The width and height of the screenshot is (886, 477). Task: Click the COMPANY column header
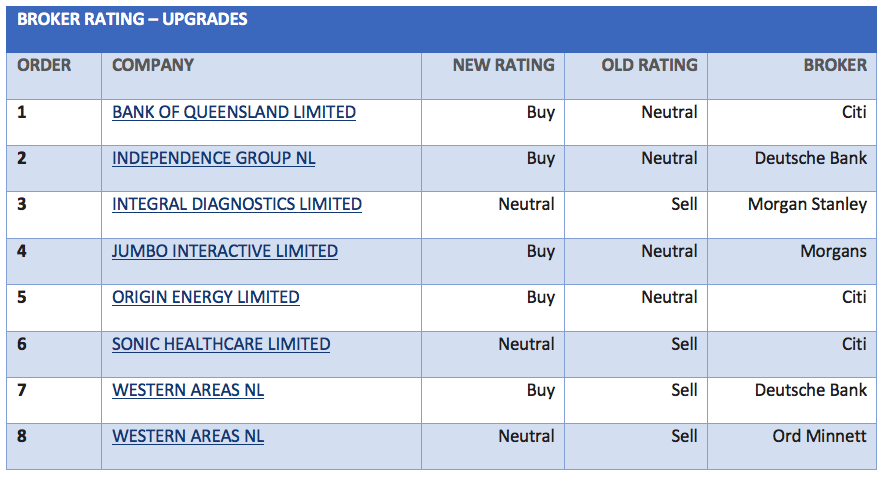click(x=153, y=65)
